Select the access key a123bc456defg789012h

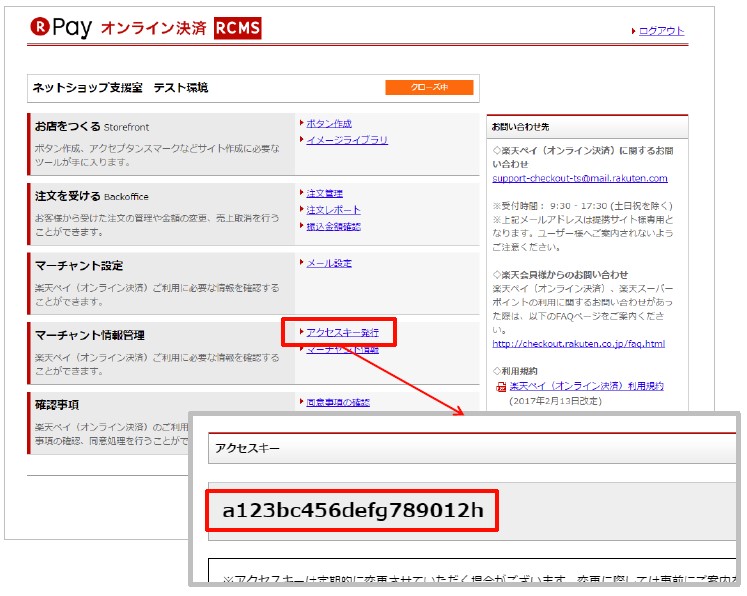click(x=353, y=510)
